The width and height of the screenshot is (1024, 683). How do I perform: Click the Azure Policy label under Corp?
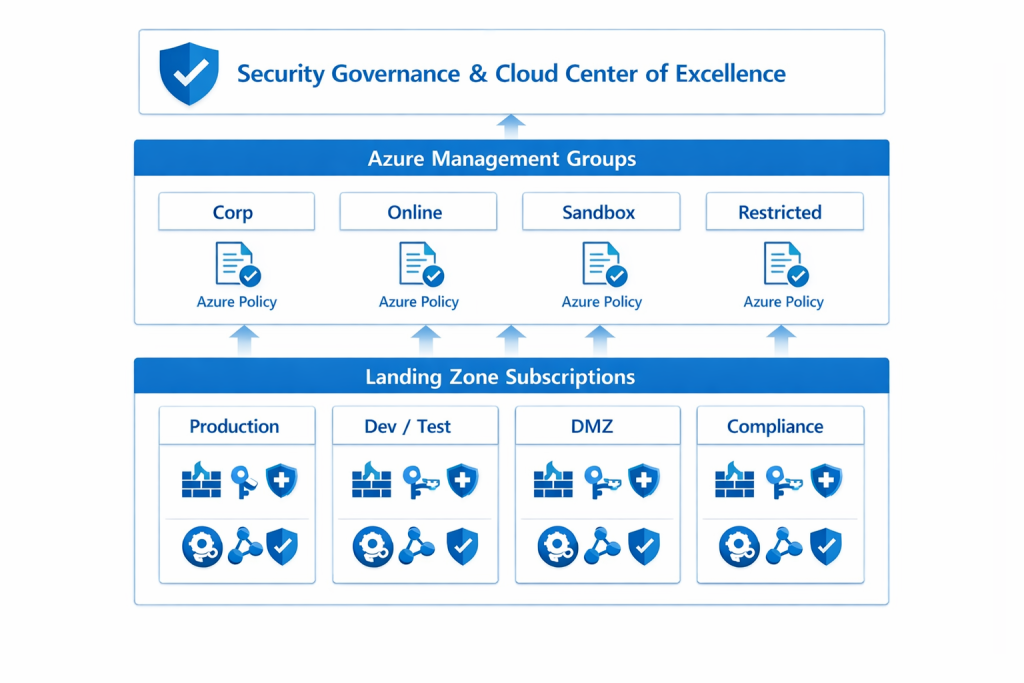237,302
